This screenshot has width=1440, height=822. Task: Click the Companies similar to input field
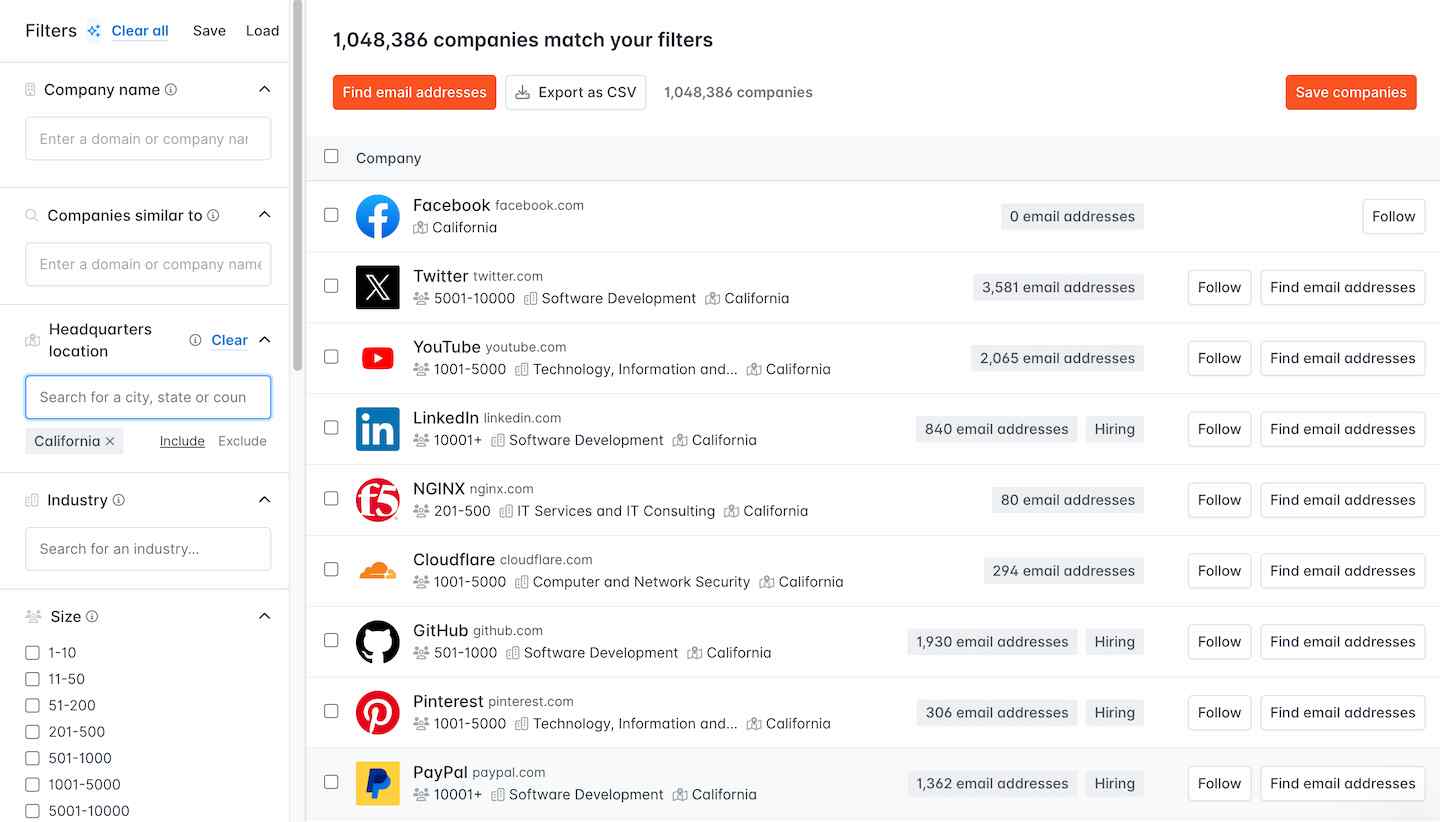(x=148, y=264)
